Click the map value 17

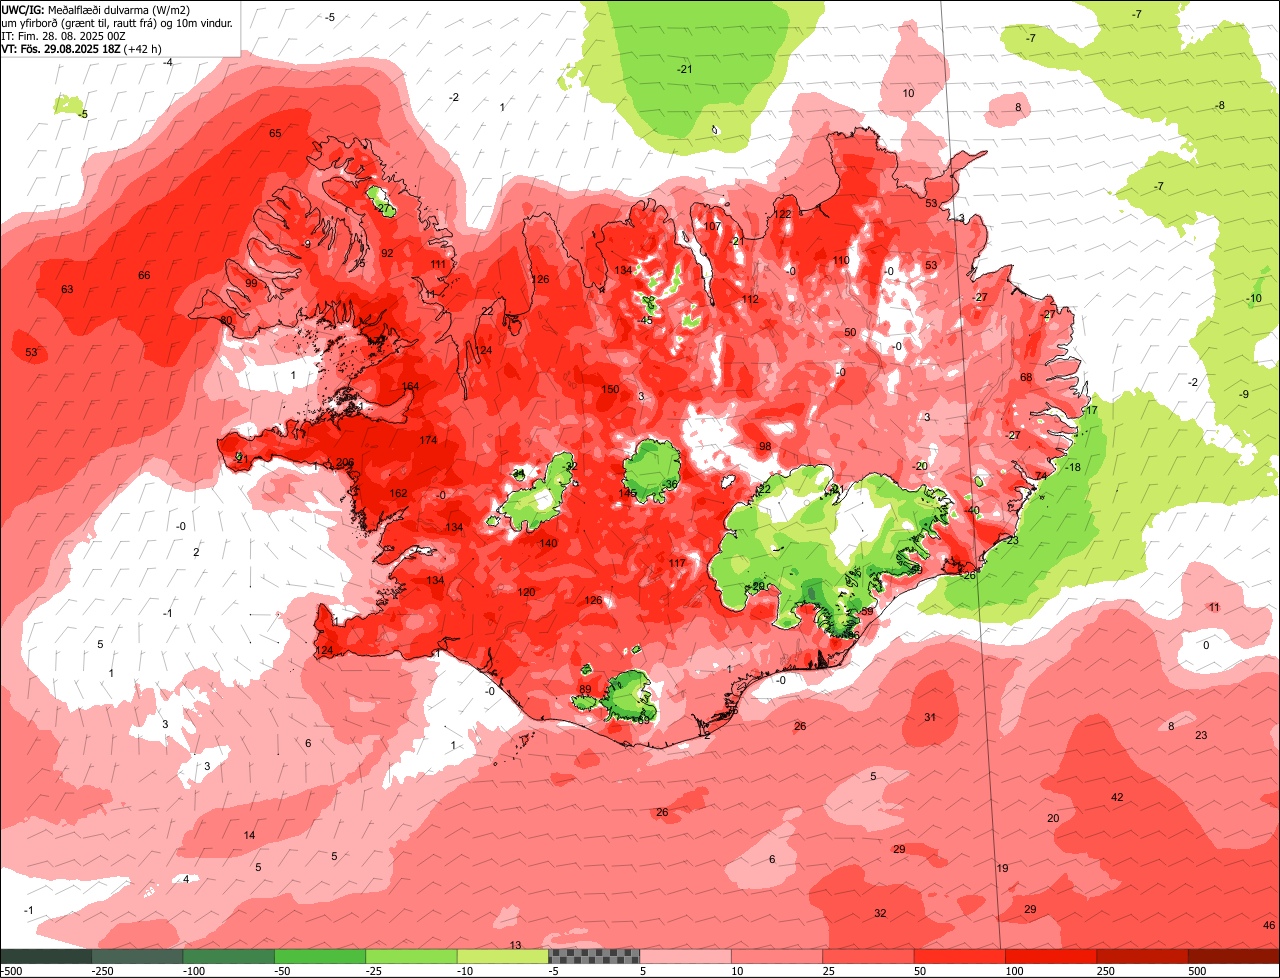[1092, 410]
